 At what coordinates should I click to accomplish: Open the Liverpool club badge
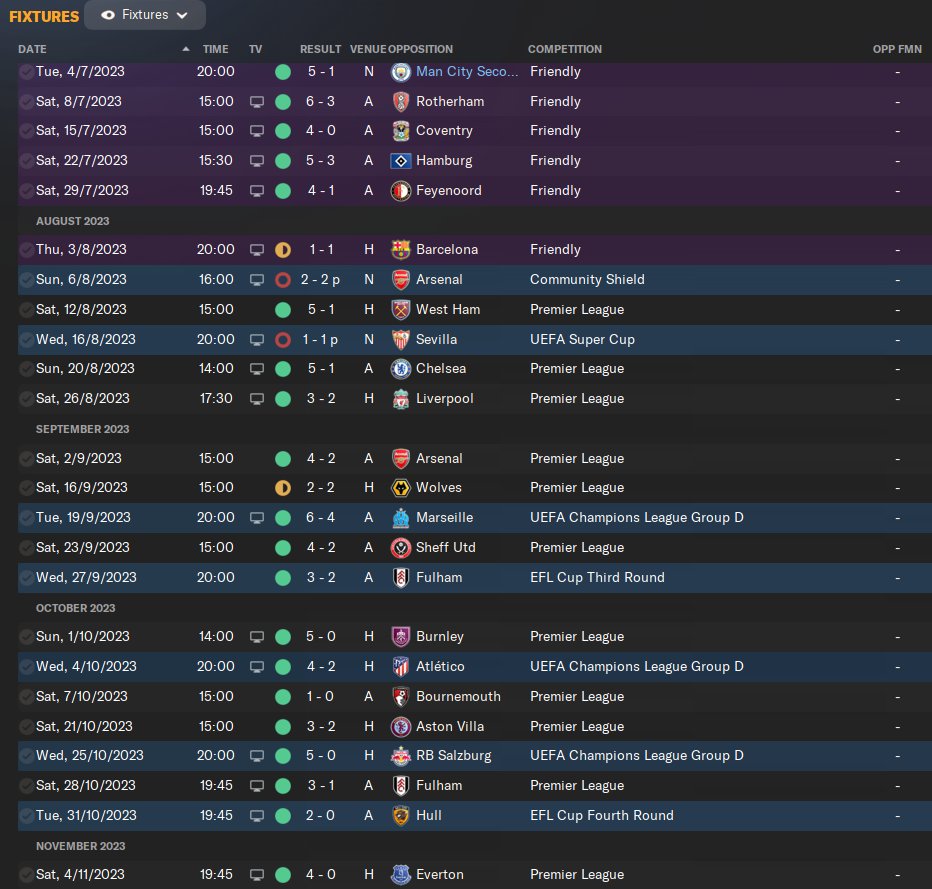401,399
